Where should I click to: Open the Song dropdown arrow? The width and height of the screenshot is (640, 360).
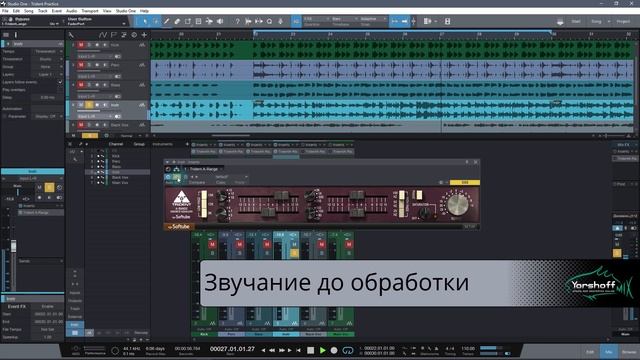pos(609,21)
